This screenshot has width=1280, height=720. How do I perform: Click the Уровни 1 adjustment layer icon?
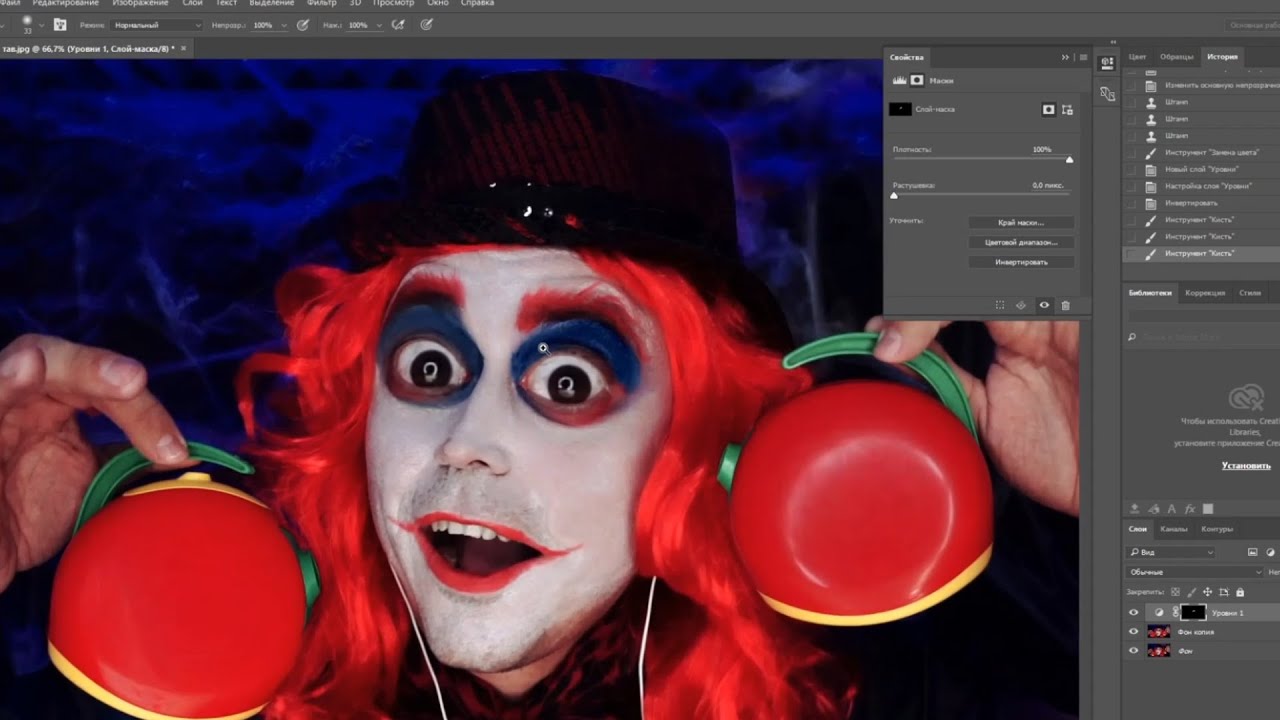tap(1159, 612)
